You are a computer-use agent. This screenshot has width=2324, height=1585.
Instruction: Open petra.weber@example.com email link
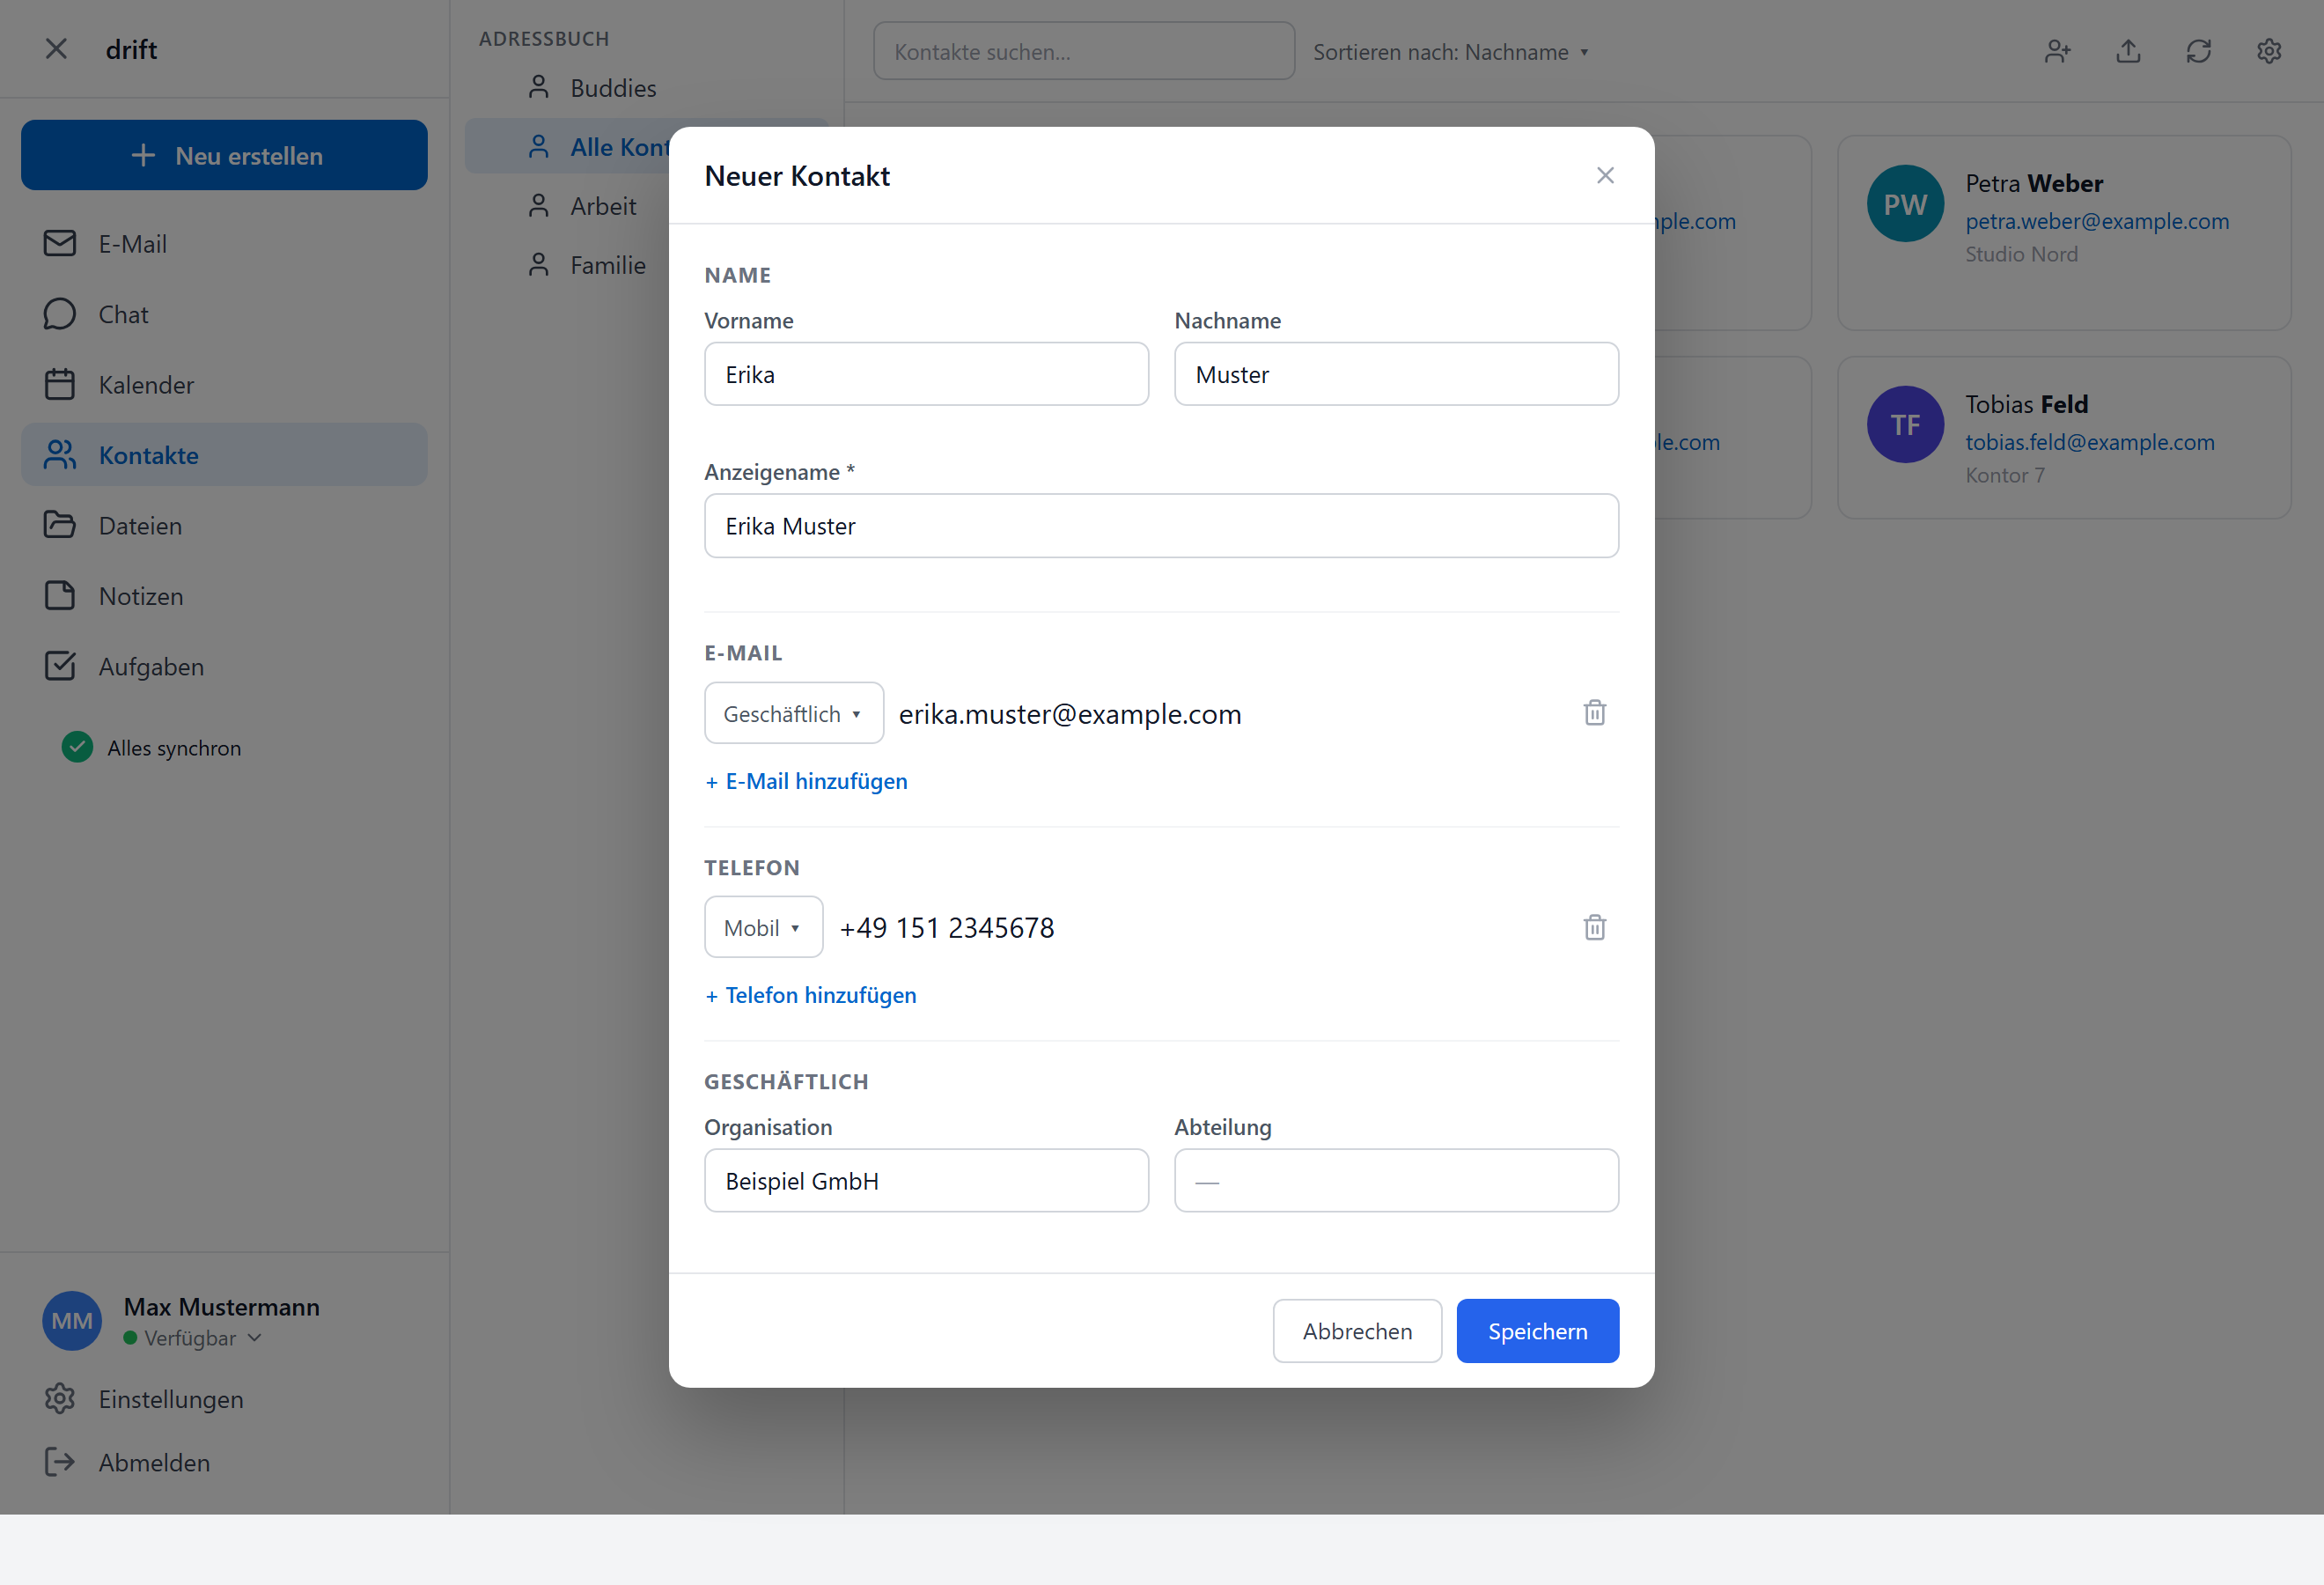(2097, 221)
